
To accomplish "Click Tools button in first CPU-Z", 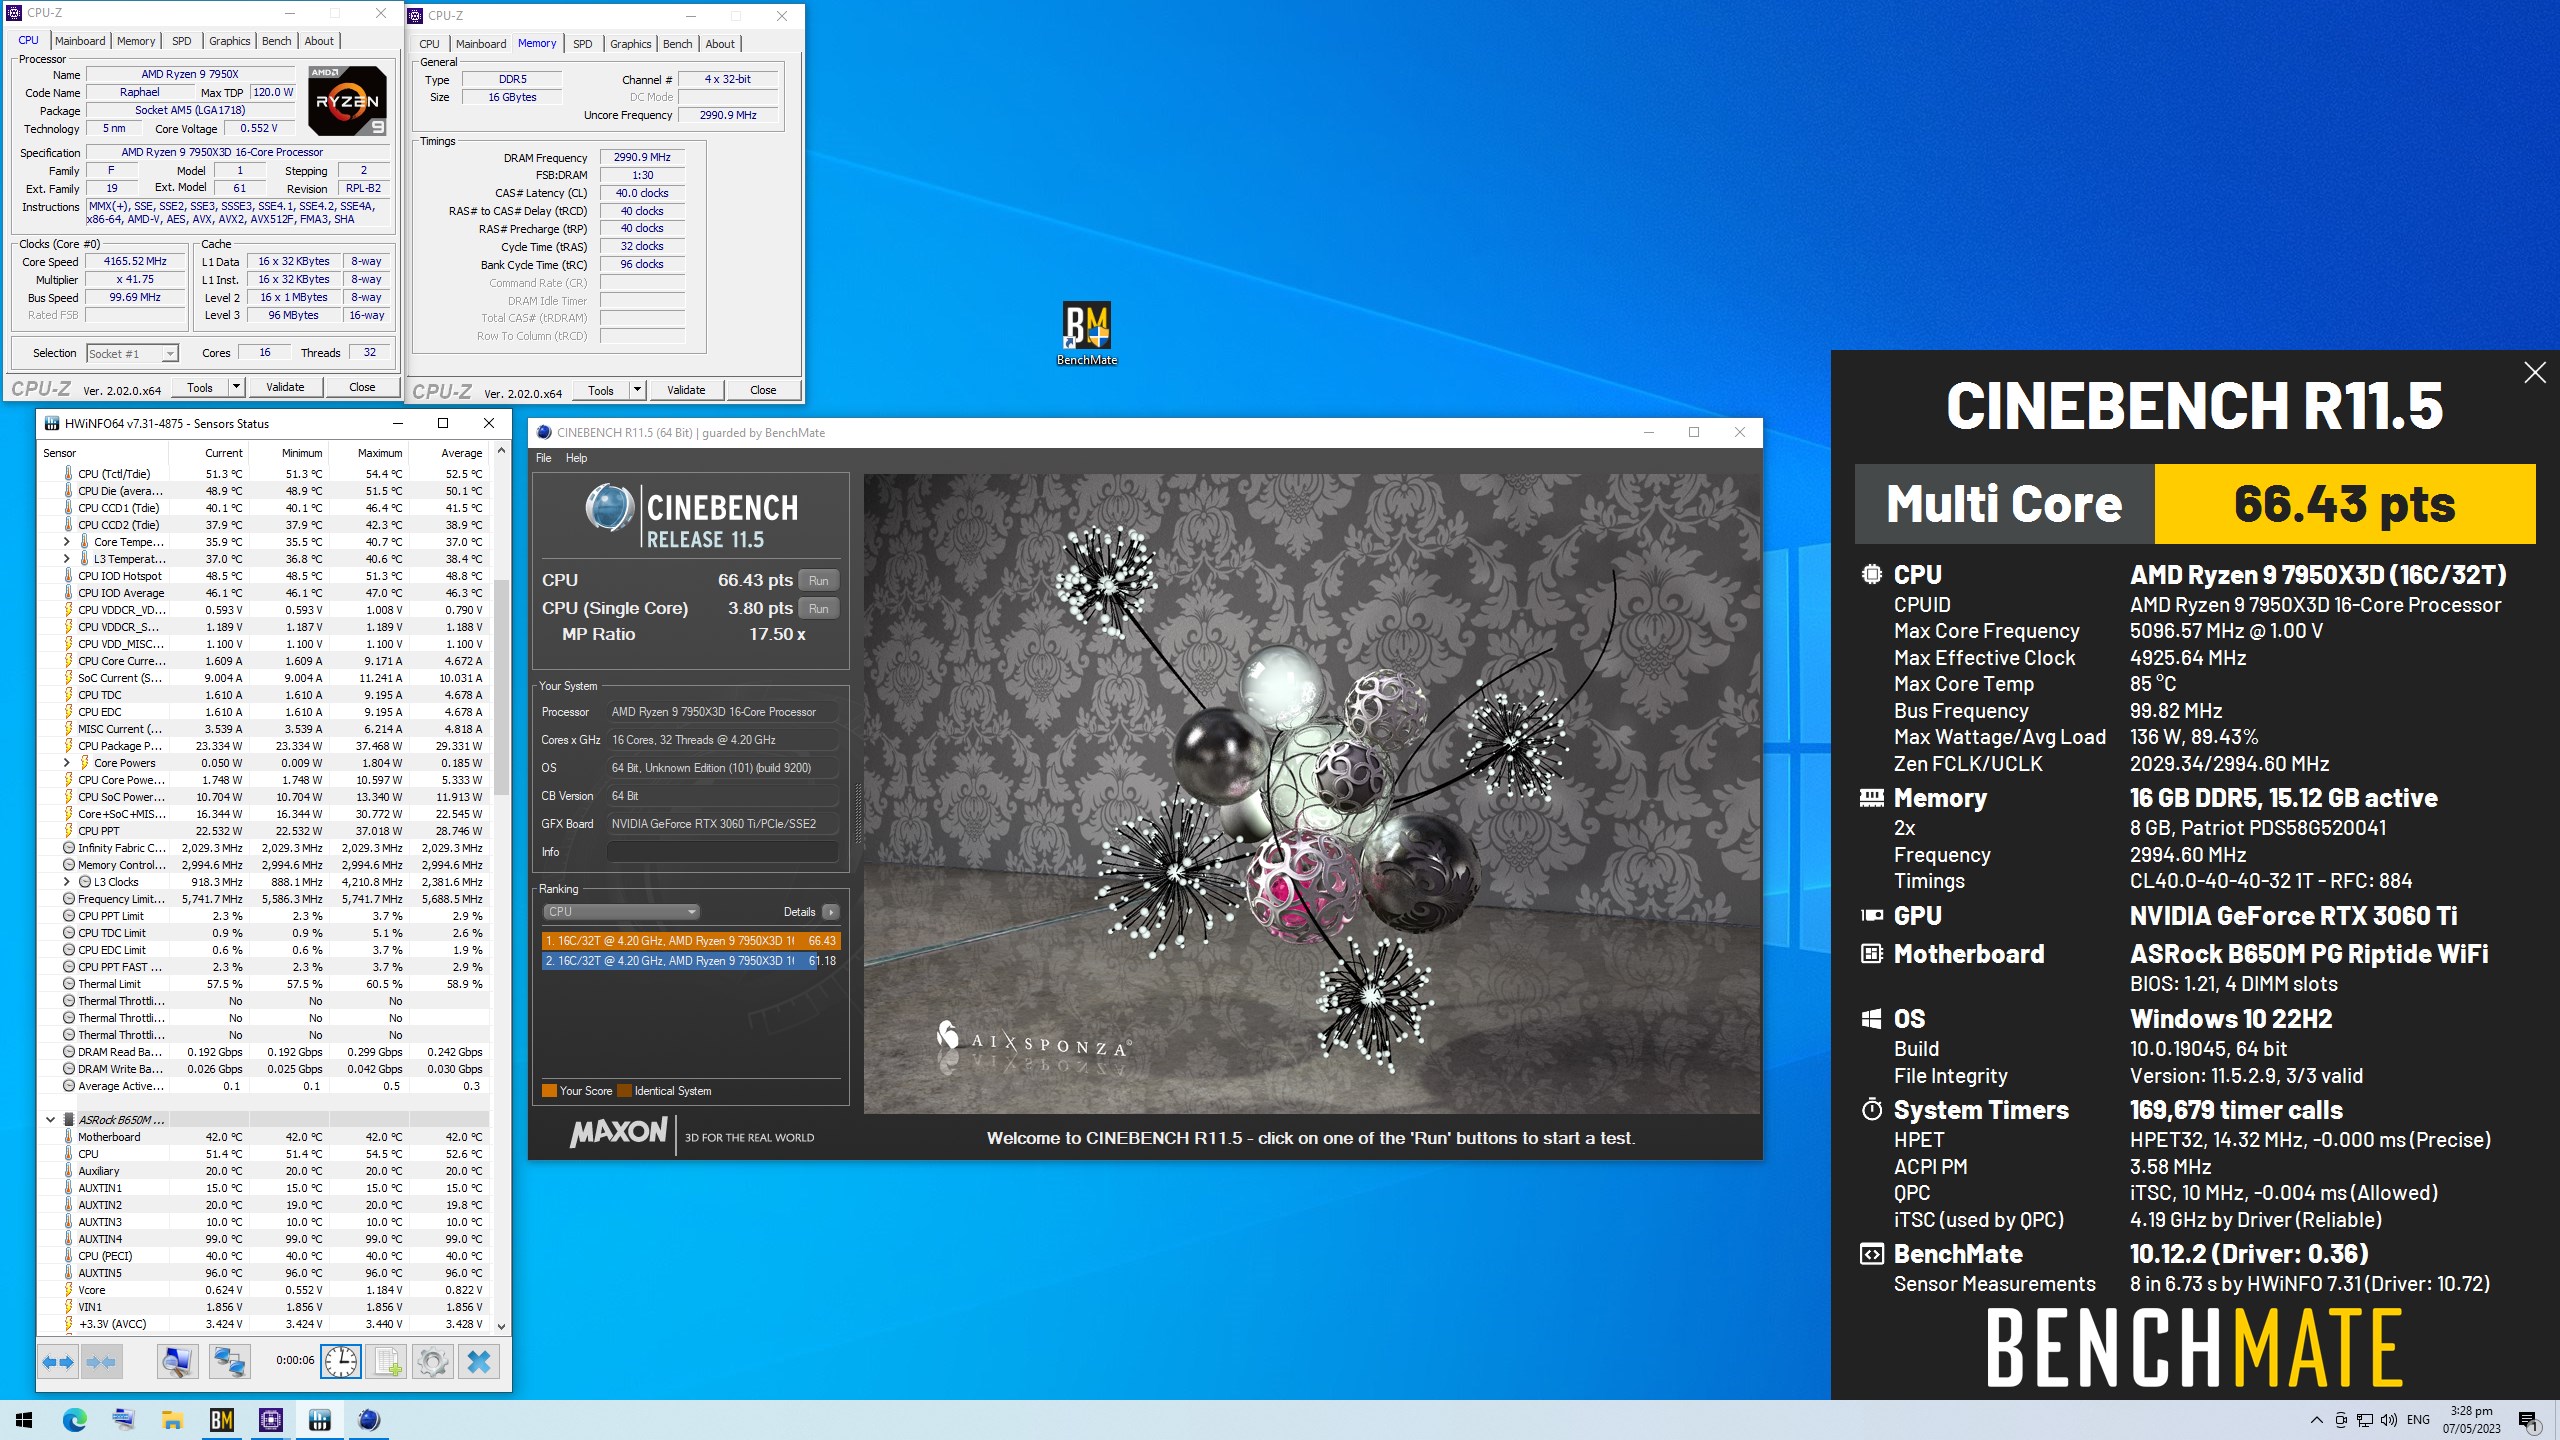I will tap(200, 387).
